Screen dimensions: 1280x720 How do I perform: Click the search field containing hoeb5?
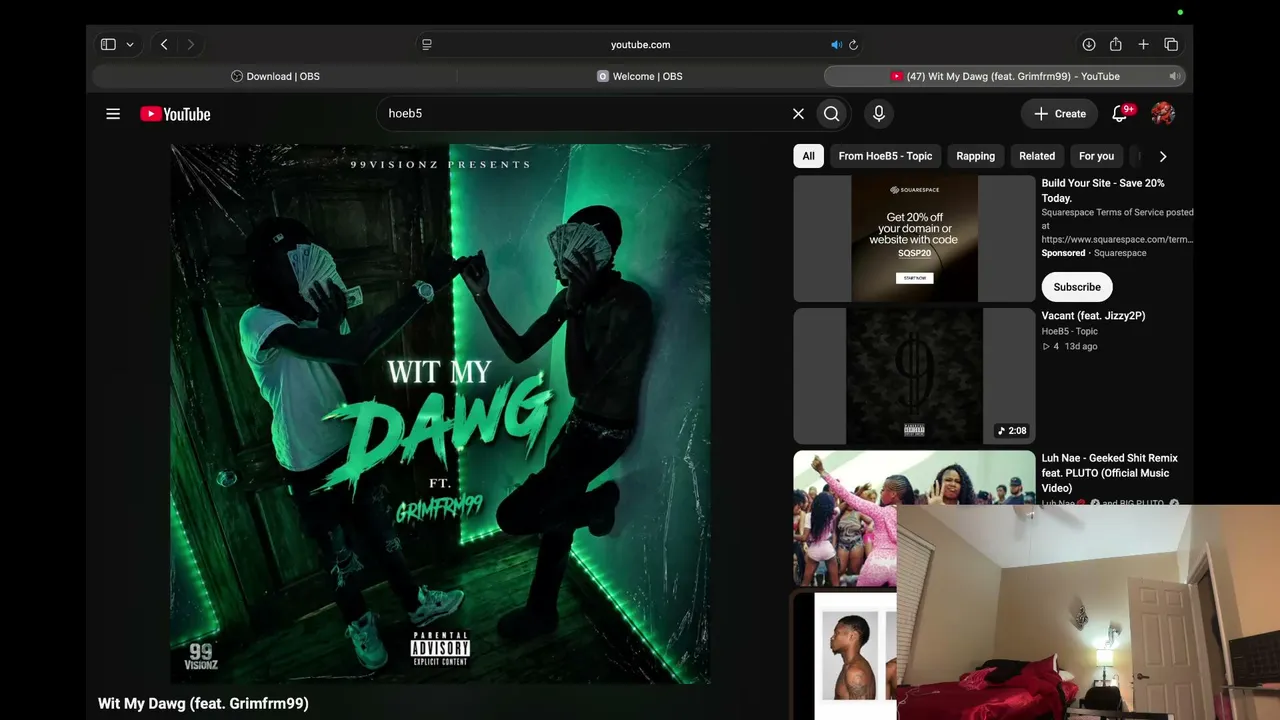click(x=585, y=114)
